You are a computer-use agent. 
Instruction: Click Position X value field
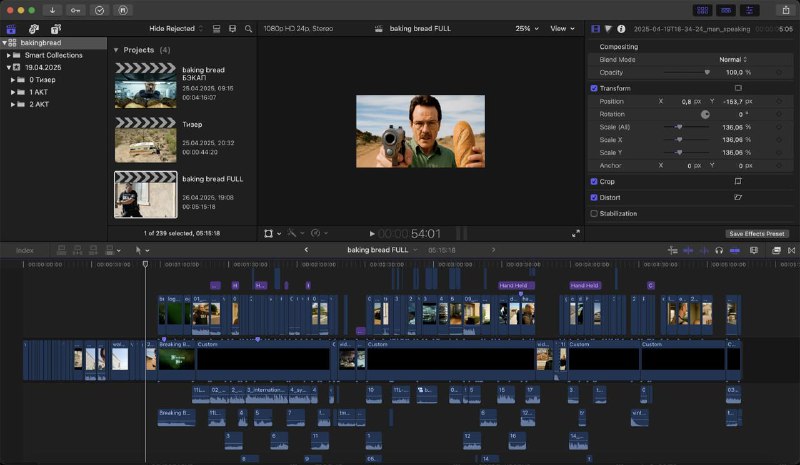pos(686,102)
